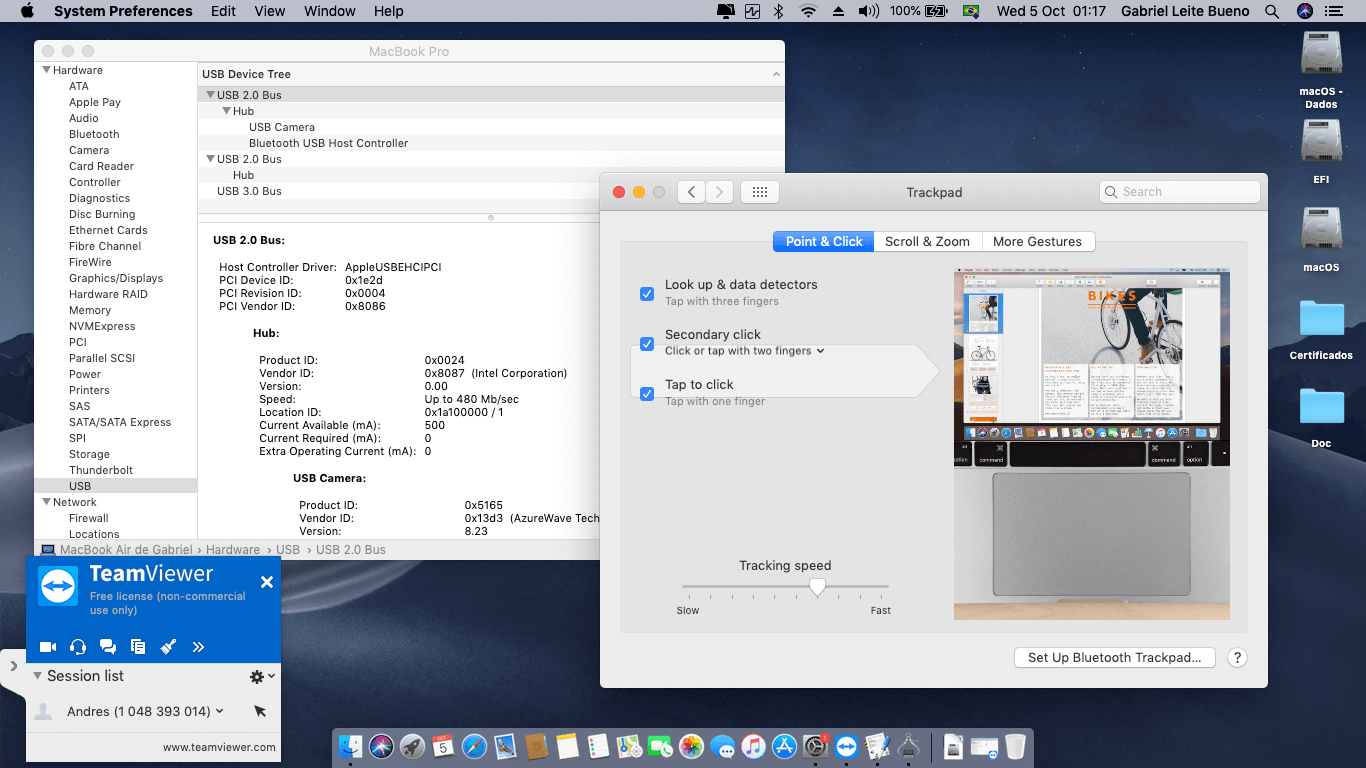Select Graphics/Displays in the sidebar
The width and height of the screenshot is (1366, 768).
coord(116,278)
